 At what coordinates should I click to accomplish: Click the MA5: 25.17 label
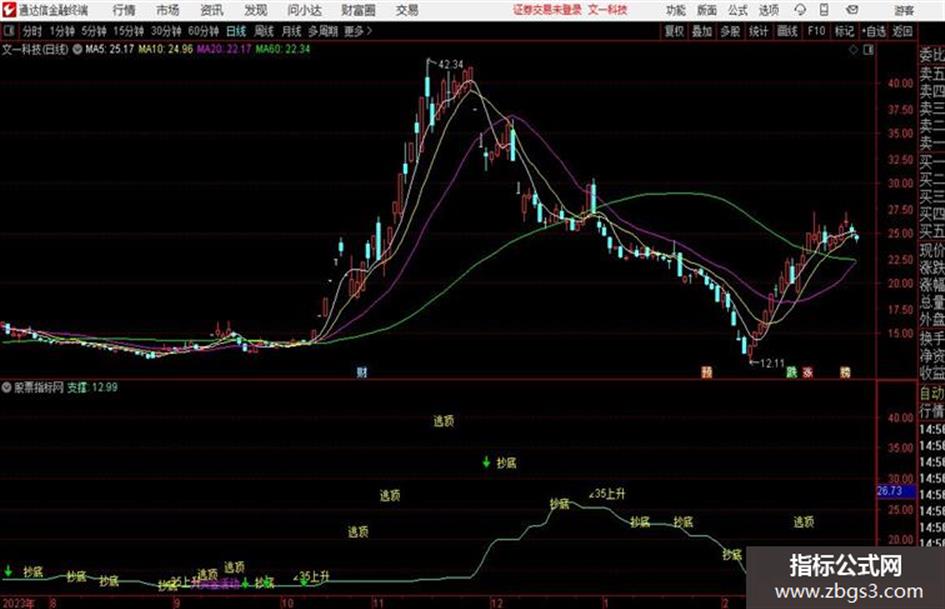[x=109, y=49]
